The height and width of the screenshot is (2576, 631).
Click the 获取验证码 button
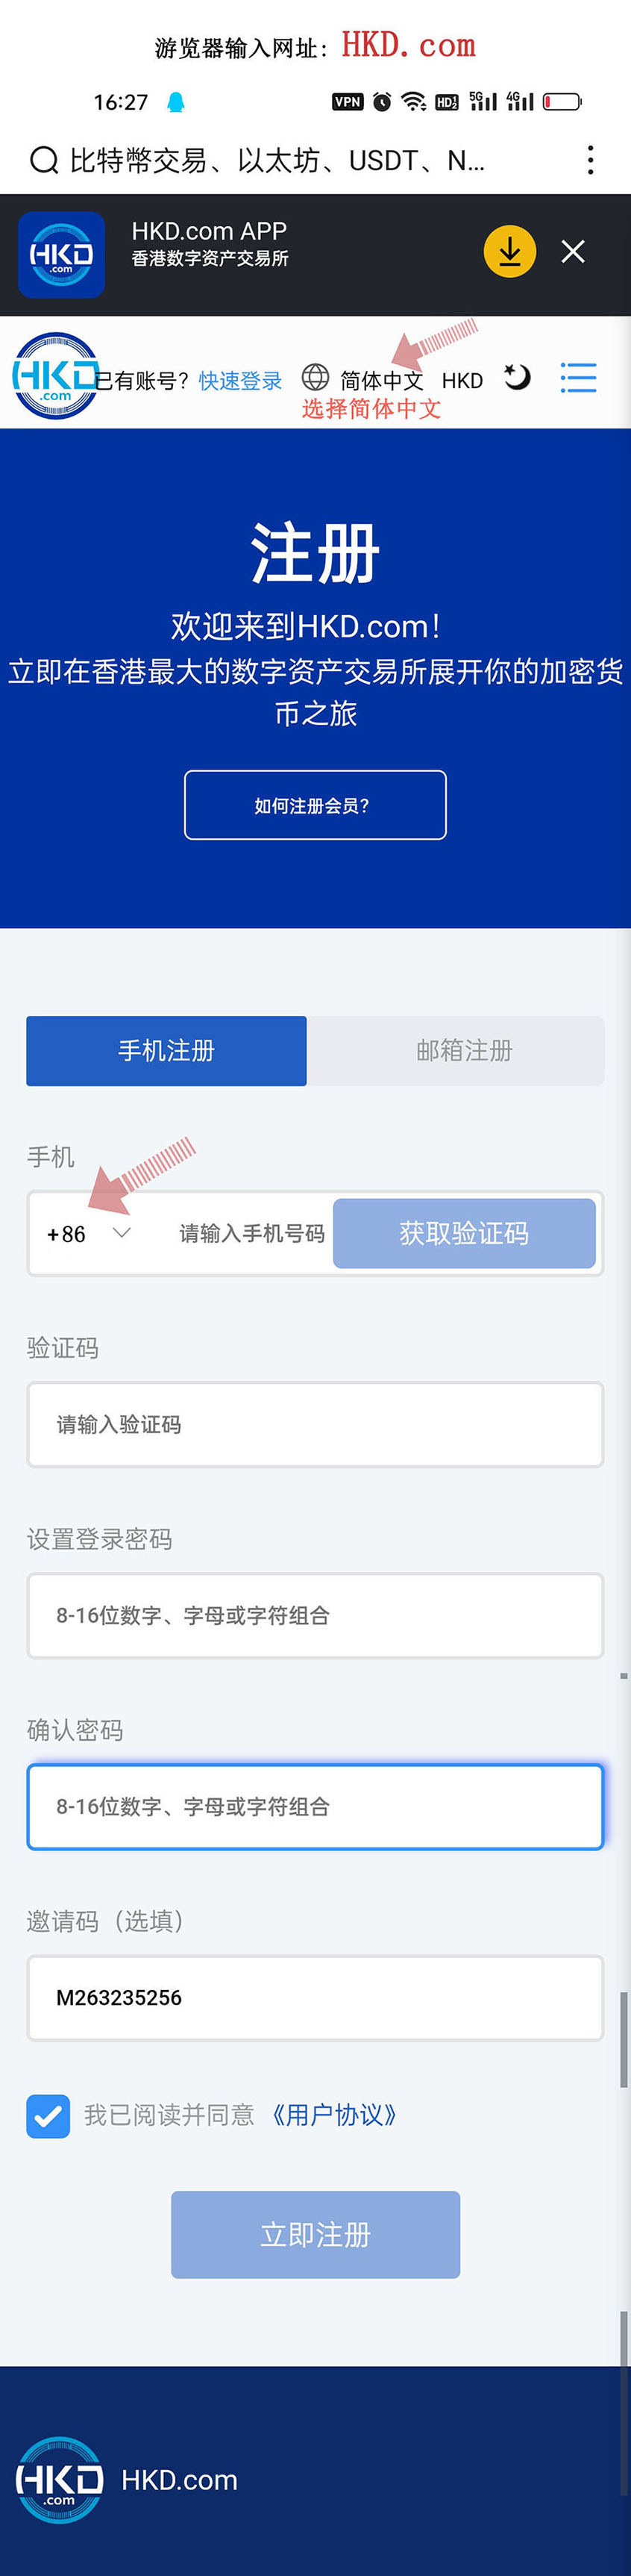(464, 1234)
